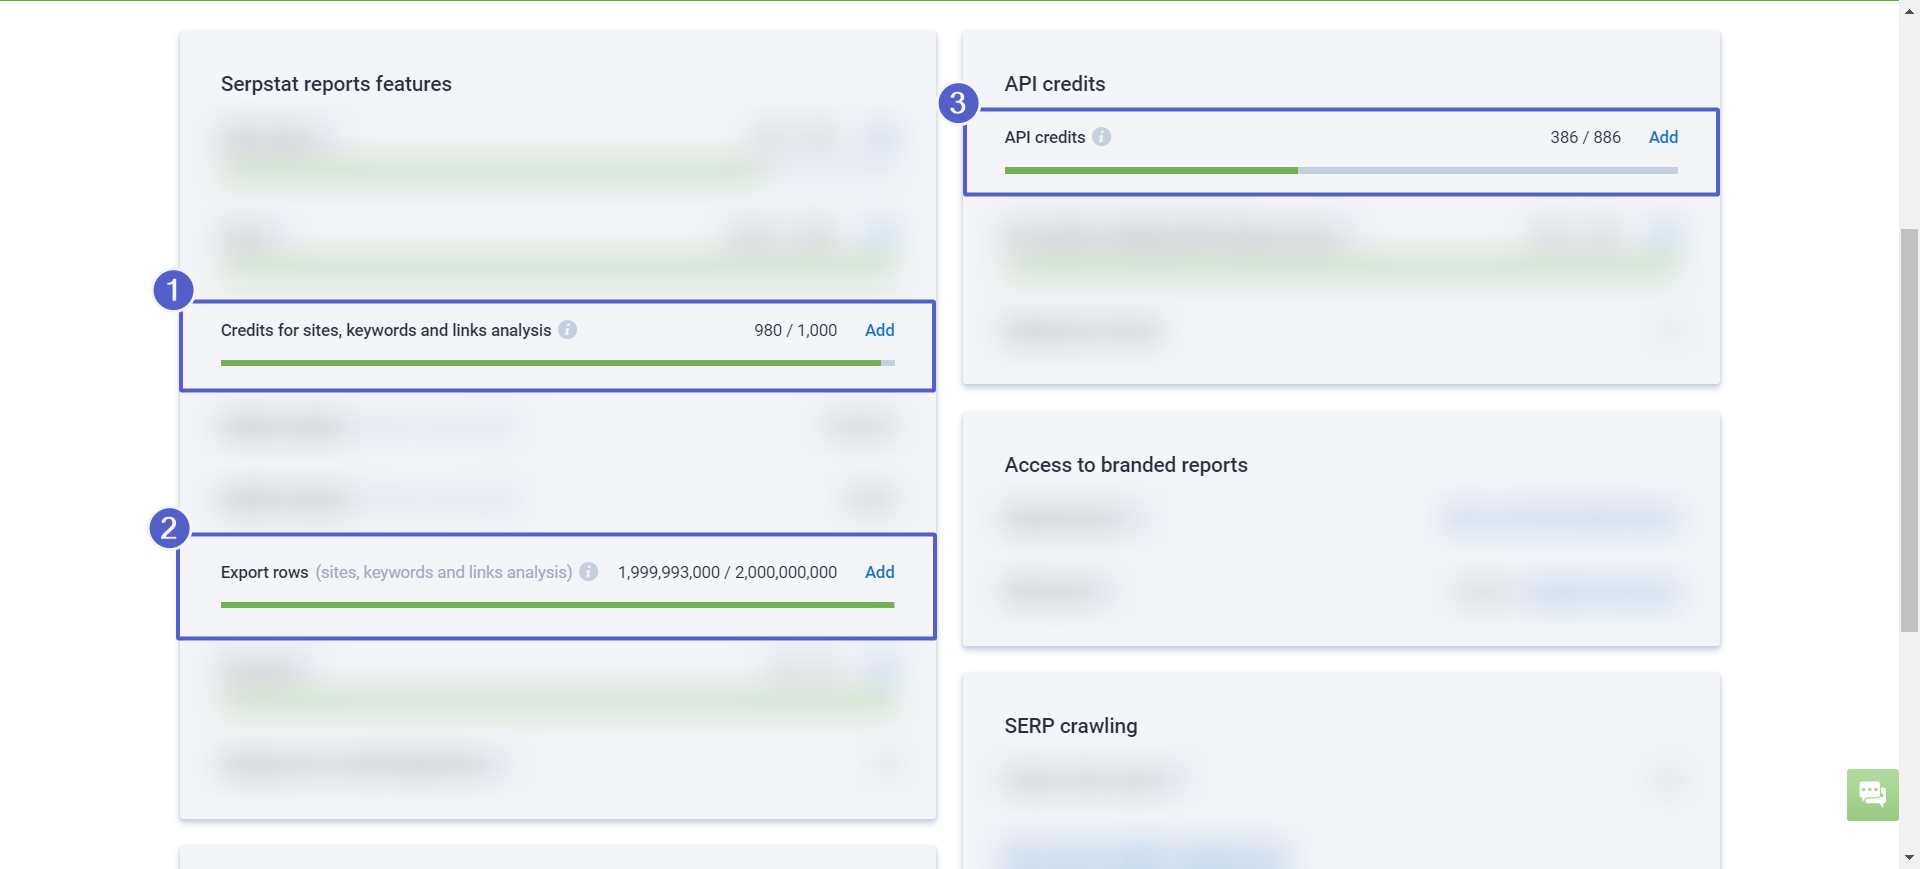This screenshot has height=869, width=1920.
Task: Click the numbered badge 3 marker
Action: coord(958,103)
